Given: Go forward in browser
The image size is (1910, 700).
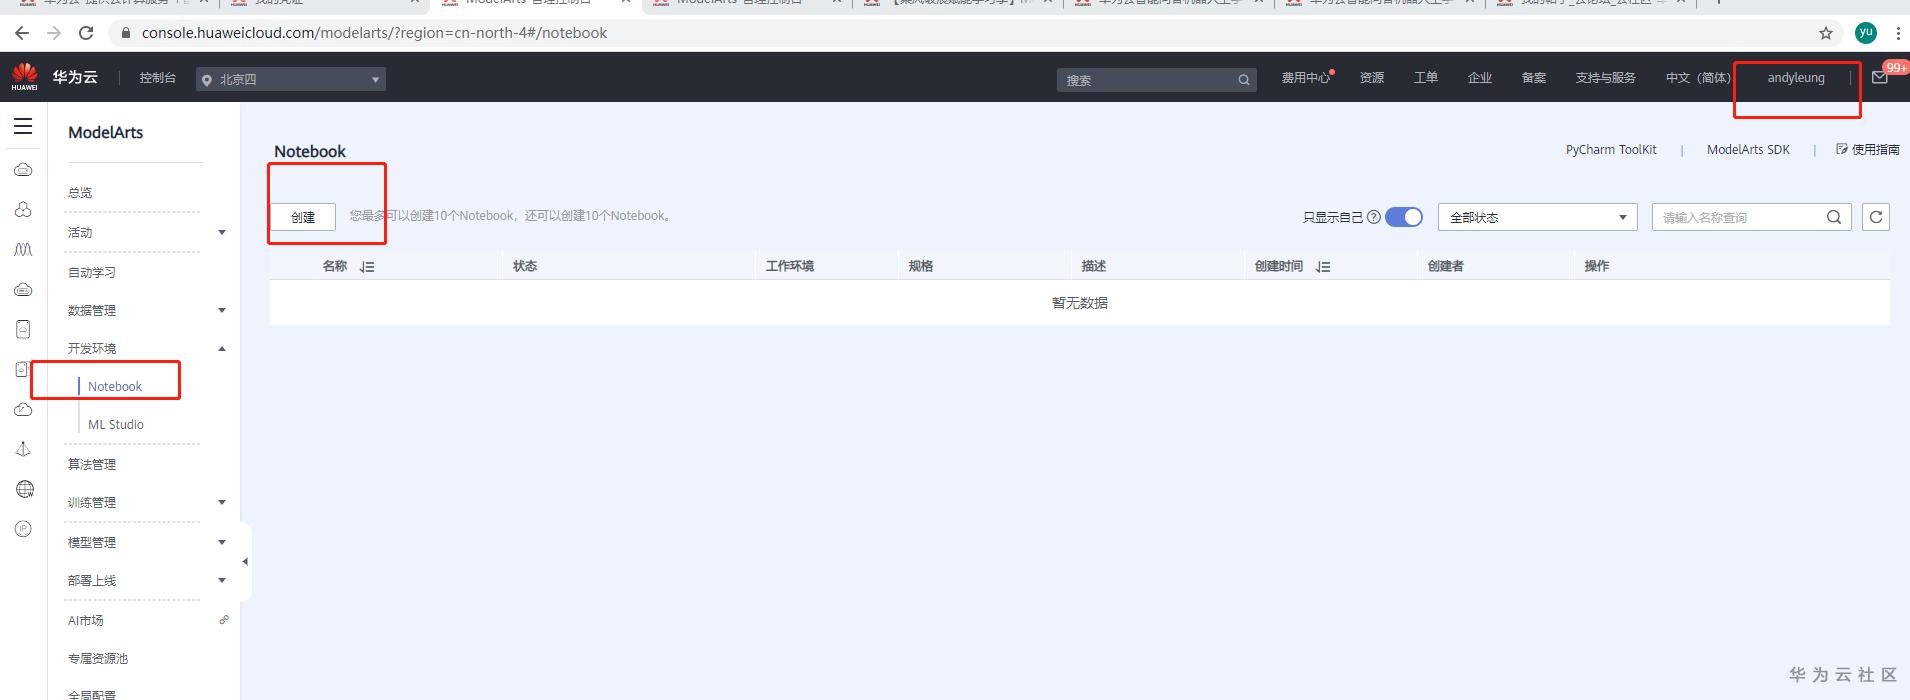Looking at the screenshot, I should pos(54,33).
